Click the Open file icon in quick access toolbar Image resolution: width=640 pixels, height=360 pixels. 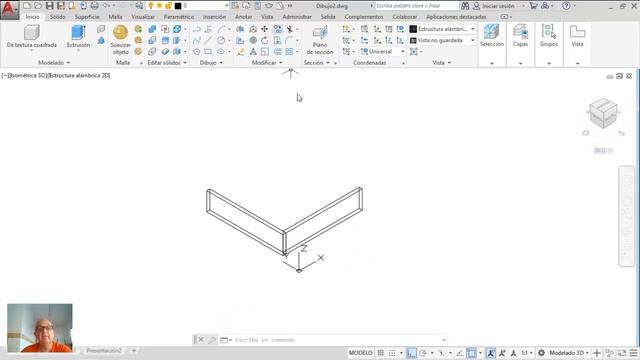(x=38, y=6)
